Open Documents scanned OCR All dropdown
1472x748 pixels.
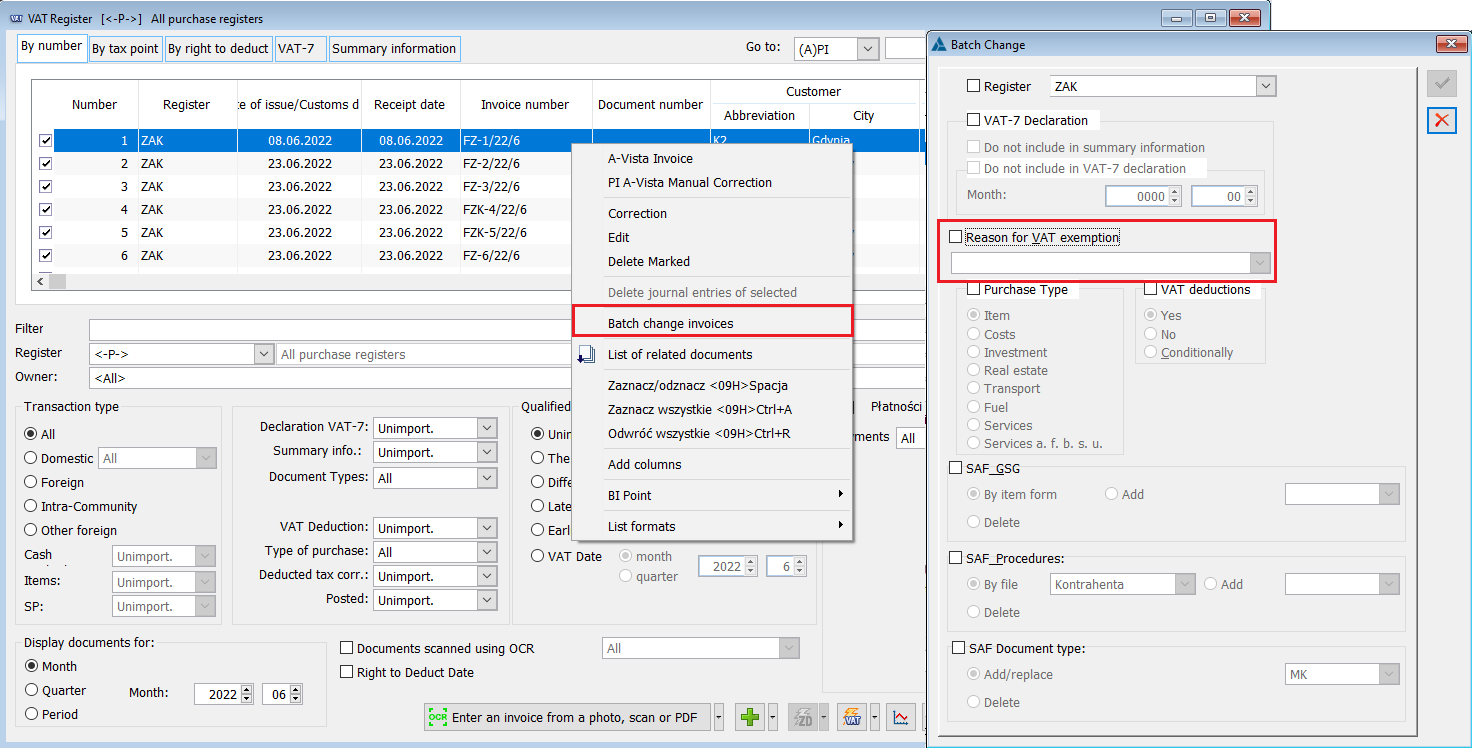[x=789, y=648]
